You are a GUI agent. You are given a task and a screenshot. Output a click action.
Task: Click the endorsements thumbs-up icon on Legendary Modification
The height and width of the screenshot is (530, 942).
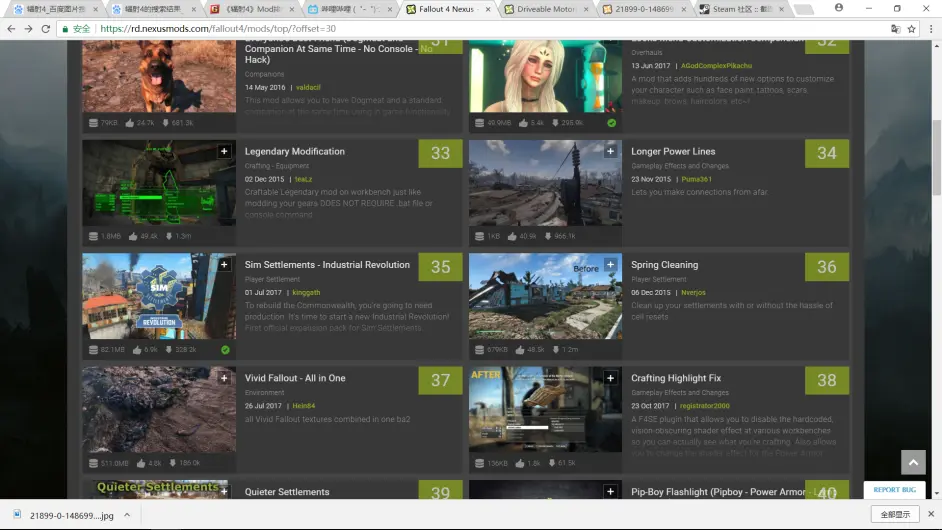(x=133, y=236)
